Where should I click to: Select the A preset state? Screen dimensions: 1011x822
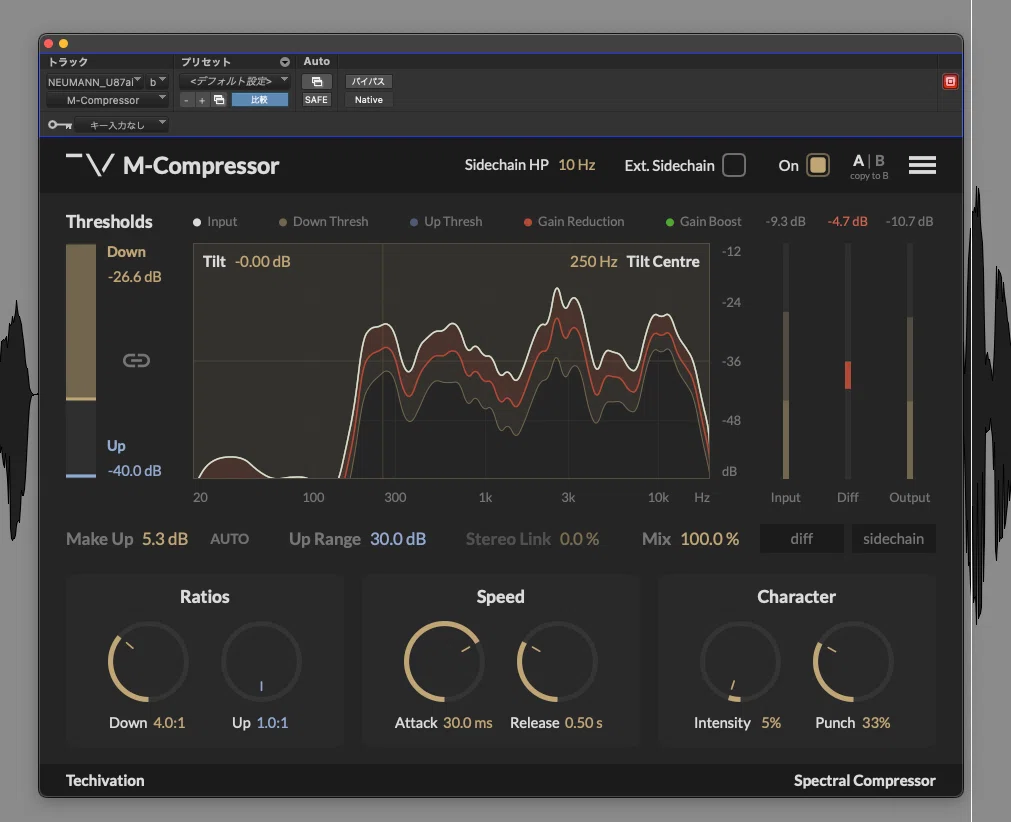tap(858, 161)
